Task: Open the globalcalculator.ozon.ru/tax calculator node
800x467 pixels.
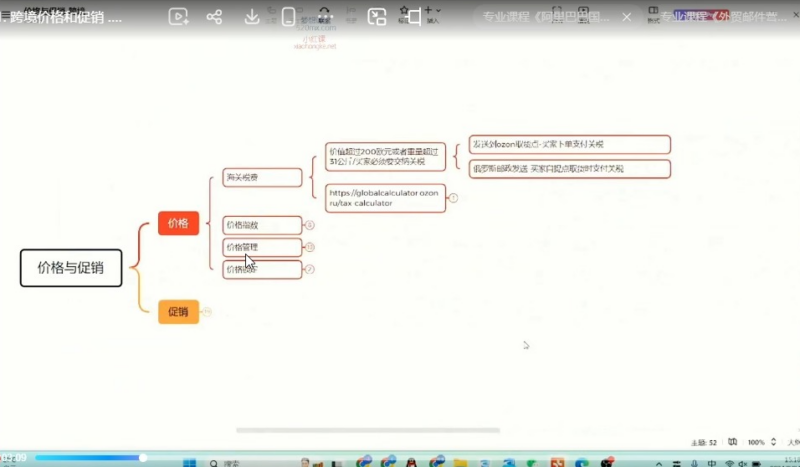Action: pos(385,198)
